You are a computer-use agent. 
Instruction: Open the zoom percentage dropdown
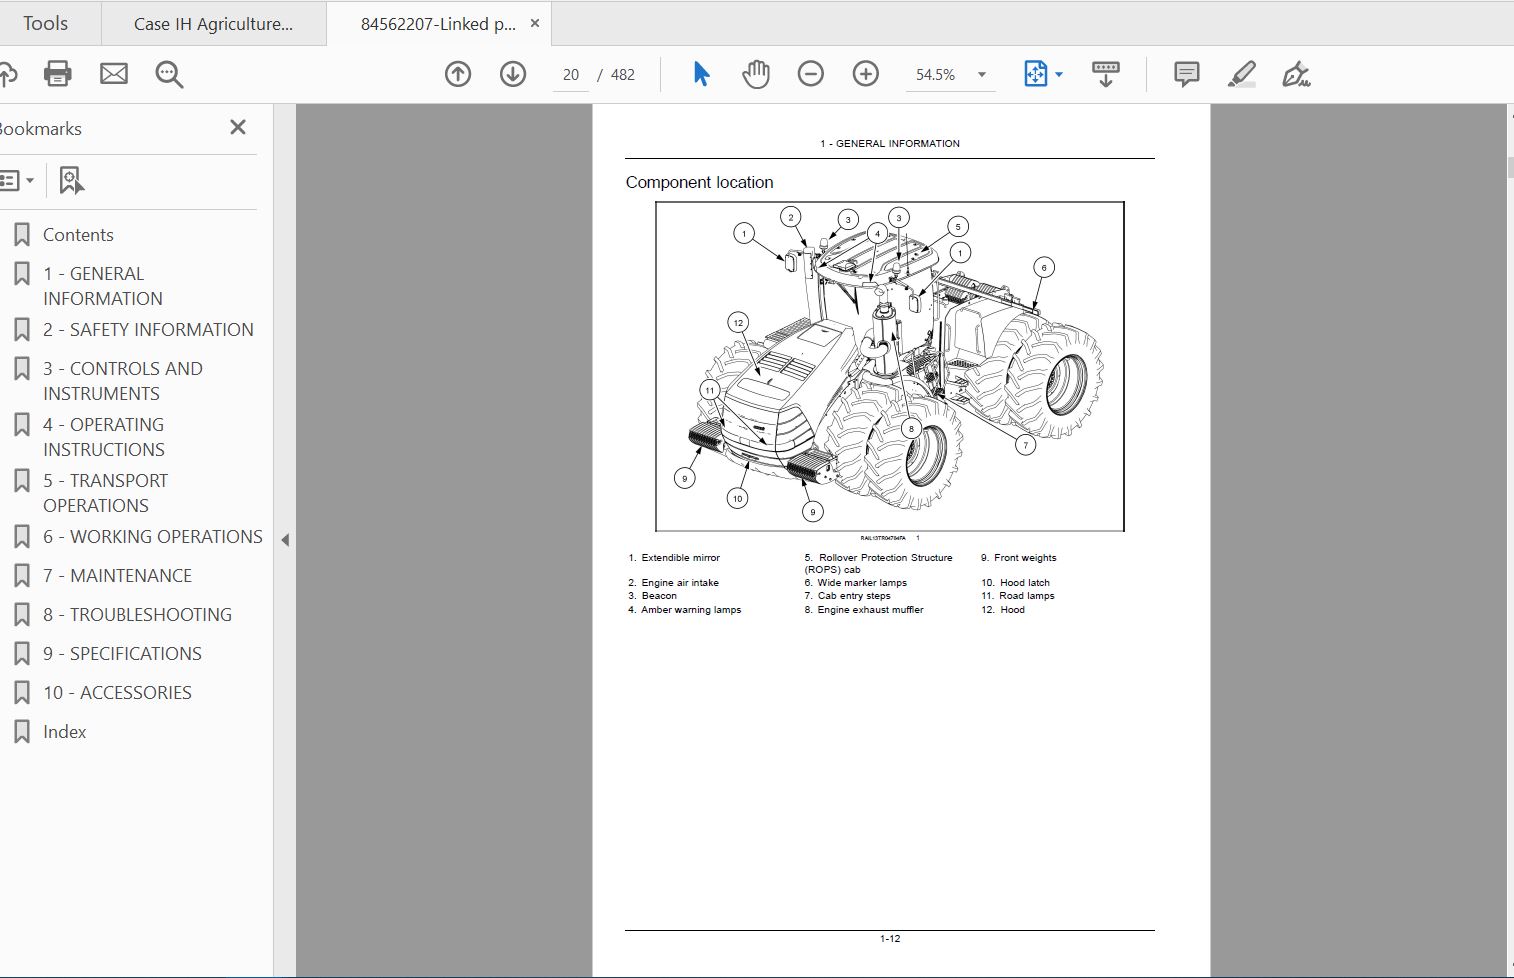coord(981,75)
